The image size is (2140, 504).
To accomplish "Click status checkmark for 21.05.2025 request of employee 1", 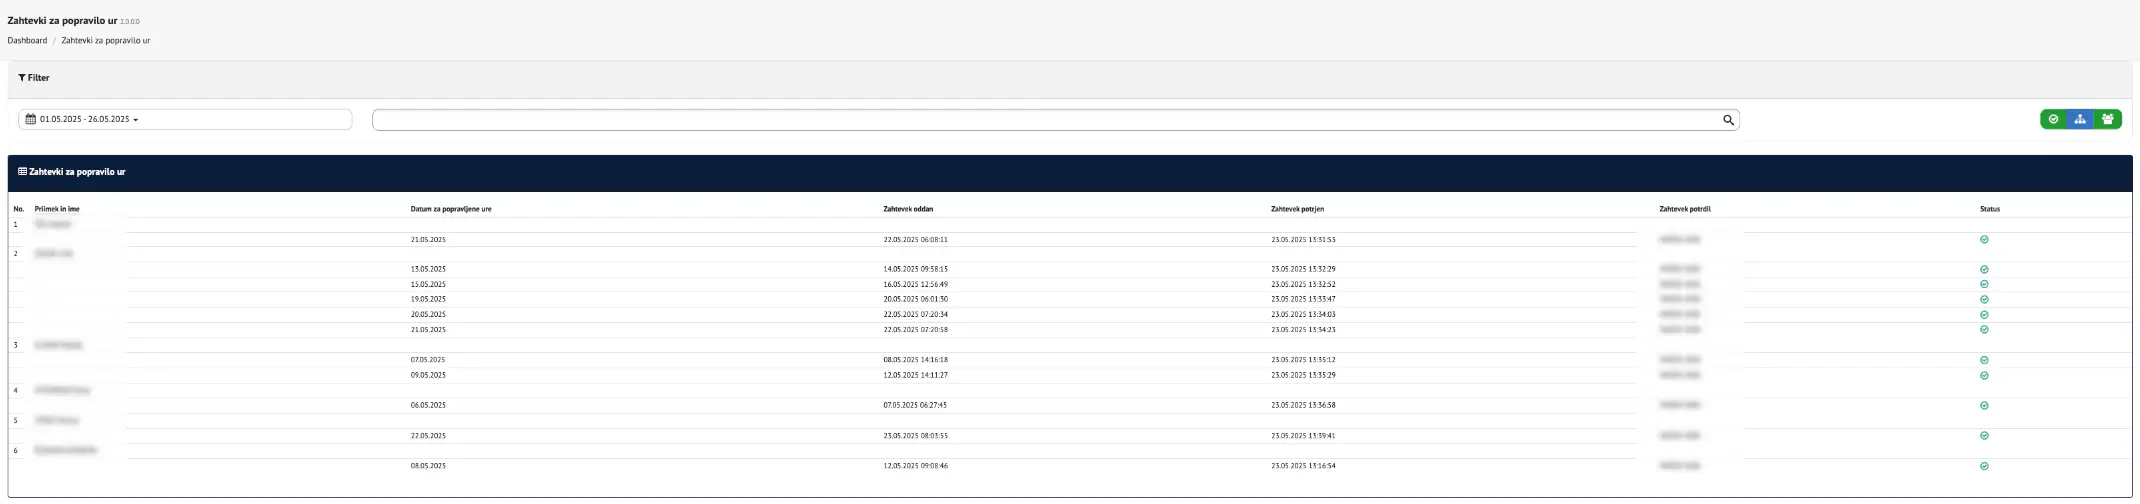I will coord(1984,240).
